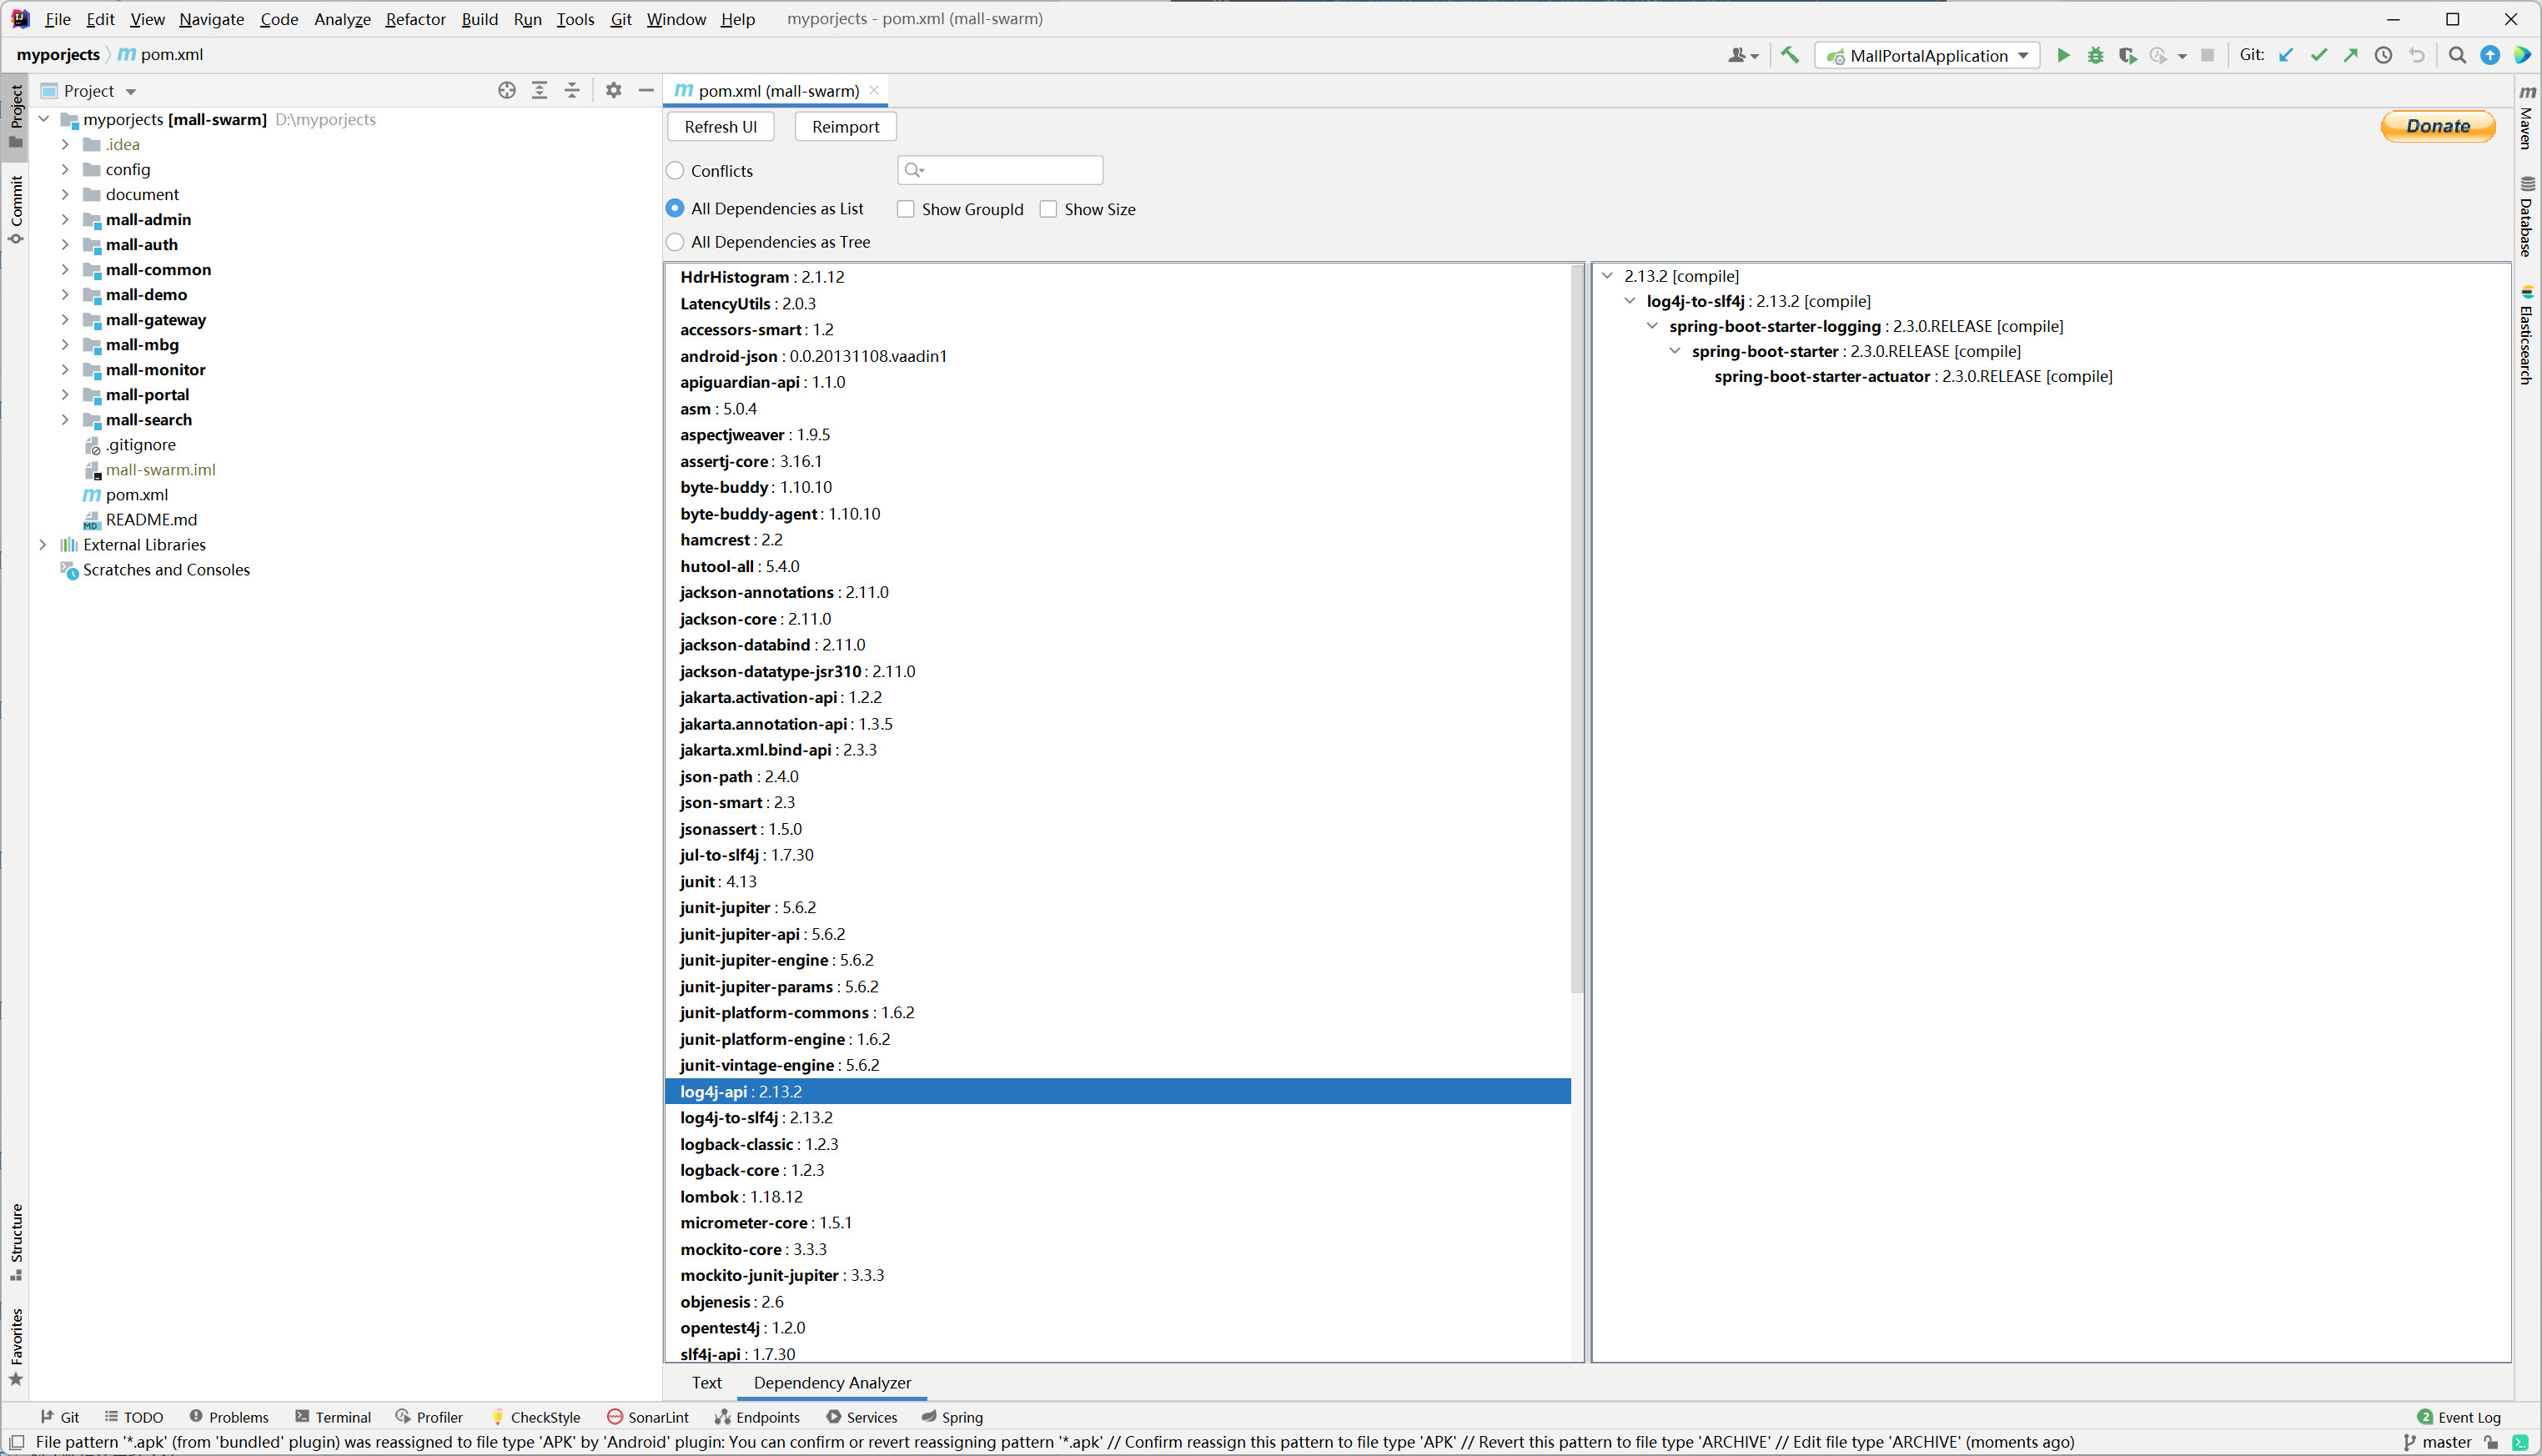2542x1456 pixels.
Task: Expand the External Libraries node
Action: [43, 544]
